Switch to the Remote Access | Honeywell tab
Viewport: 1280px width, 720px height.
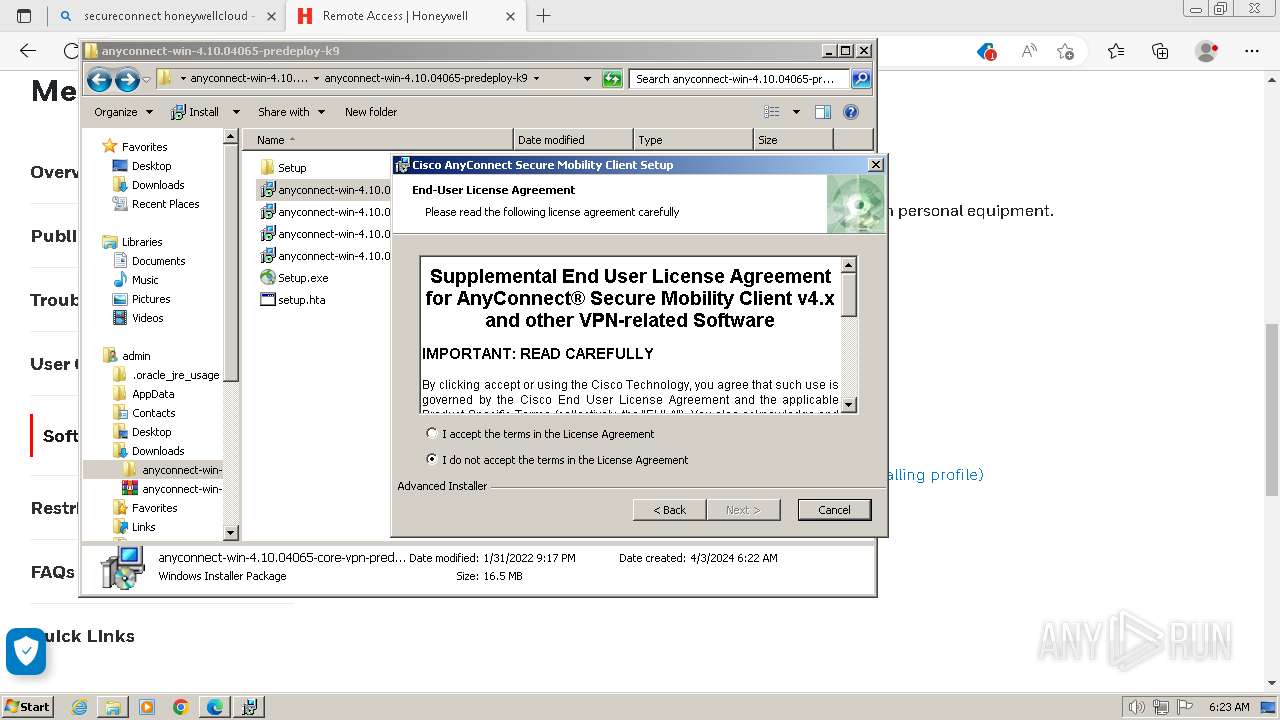click(x=395, y=16)
